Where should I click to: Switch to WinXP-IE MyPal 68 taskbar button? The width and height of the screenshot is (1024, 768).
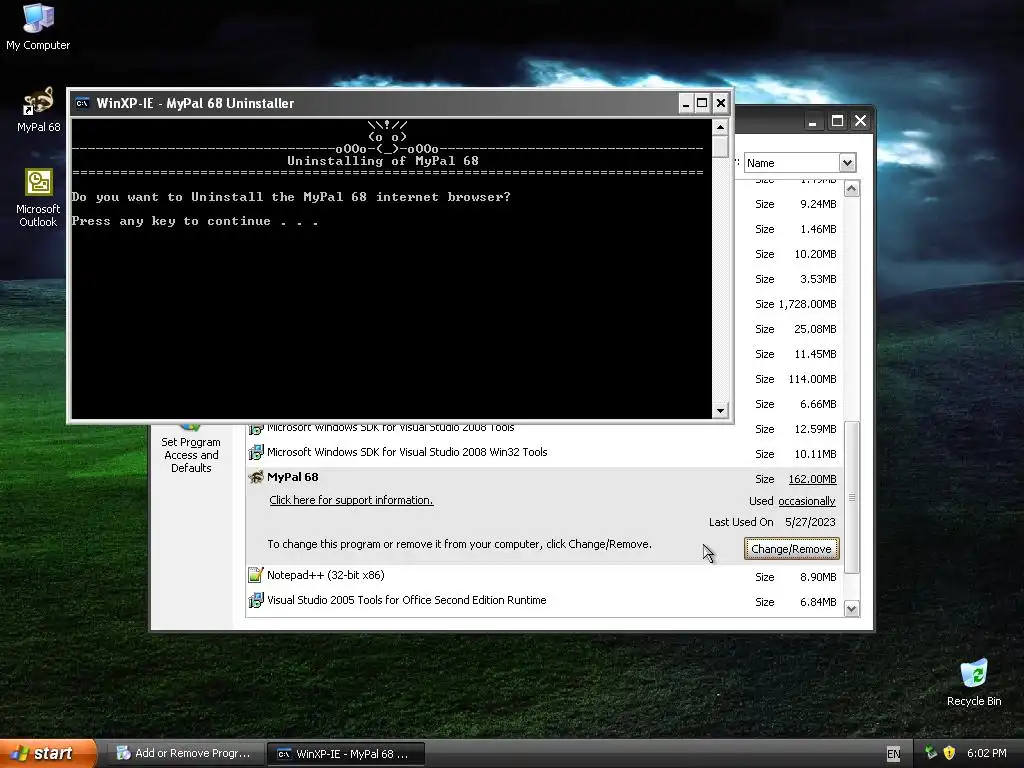click(346, 754)
